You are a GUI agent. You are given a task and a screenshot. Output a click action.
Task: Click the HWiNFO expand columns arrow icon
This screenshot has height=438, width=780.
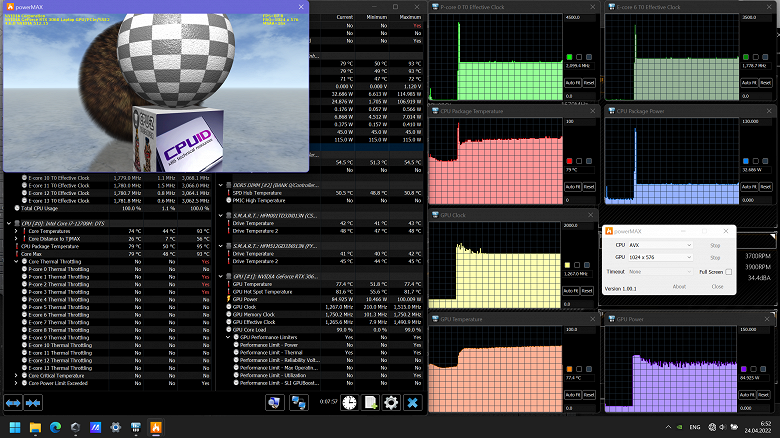[13, 403]
